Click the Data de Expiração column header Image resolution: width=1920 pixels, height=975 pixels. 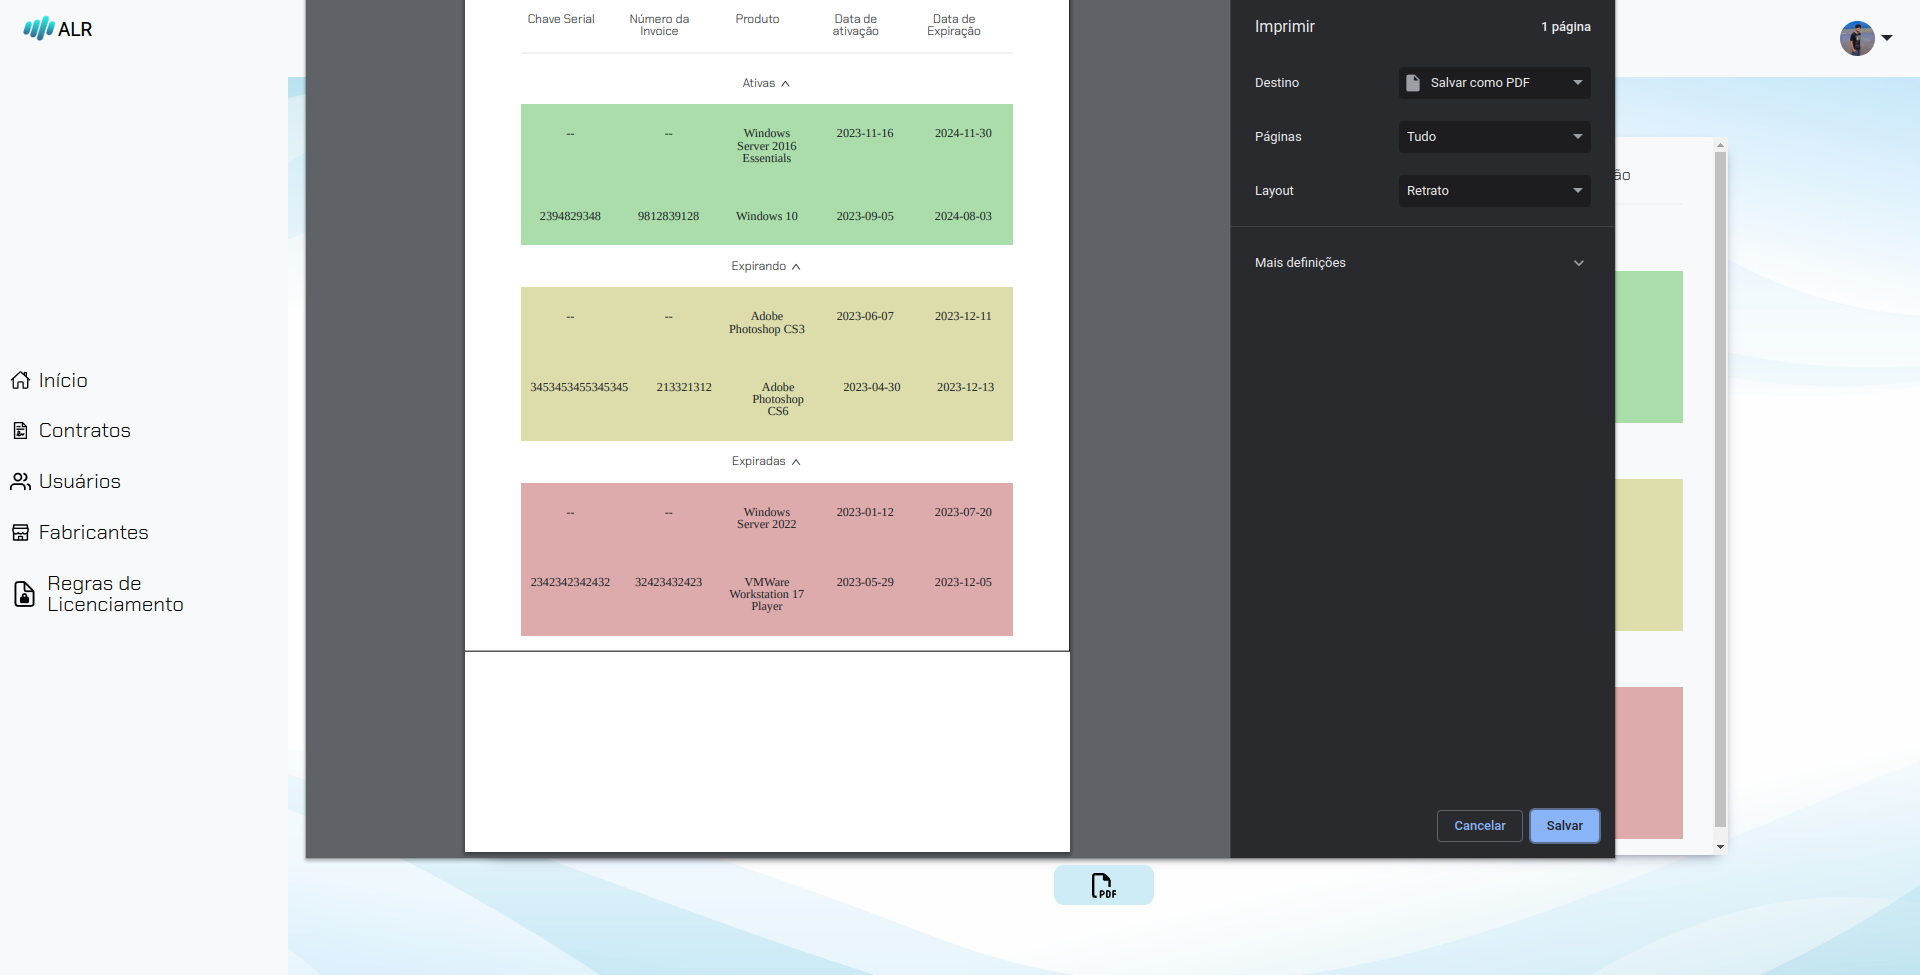(954, 25)
